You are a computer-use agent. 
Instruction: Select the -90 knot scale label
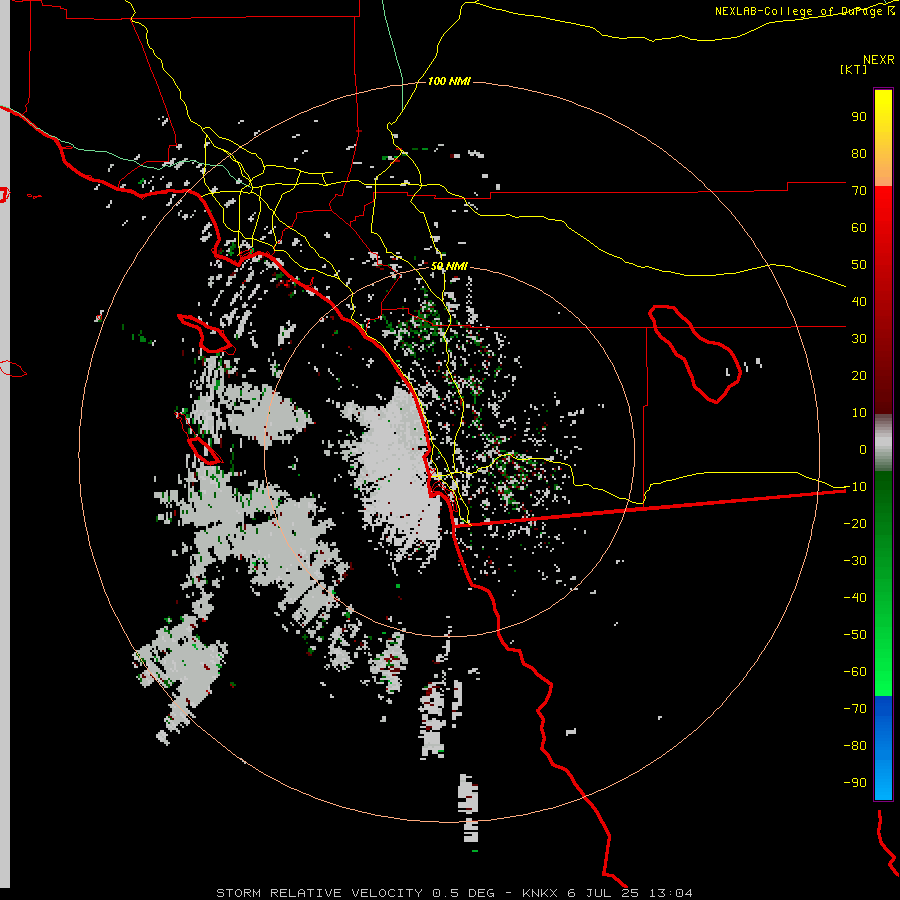pos(855,782)
